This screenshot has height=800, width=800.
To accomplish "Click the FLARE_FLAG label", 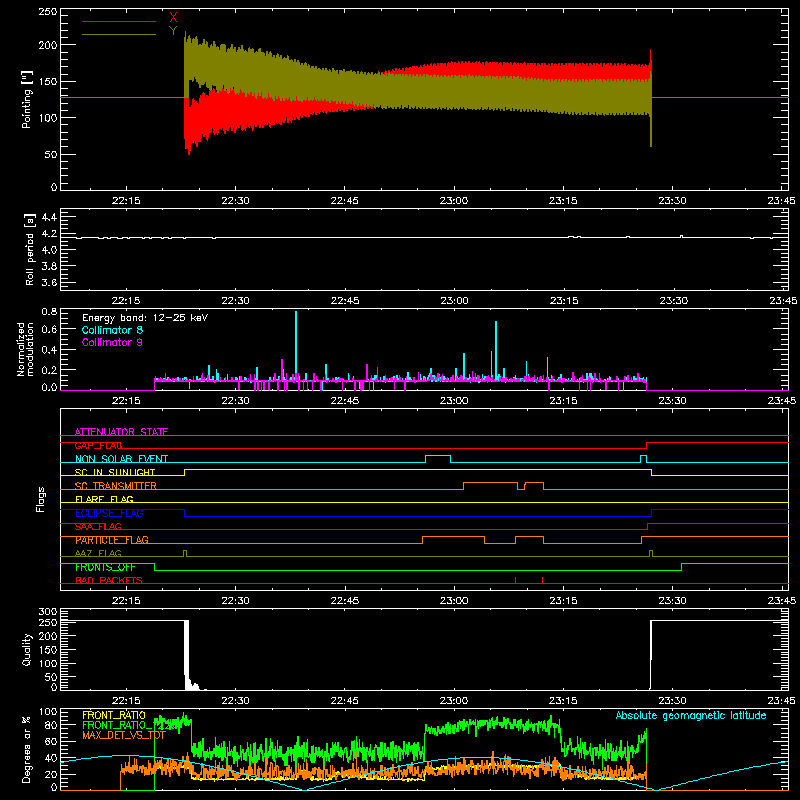I will pyautogui.click(x=104, y=499).
